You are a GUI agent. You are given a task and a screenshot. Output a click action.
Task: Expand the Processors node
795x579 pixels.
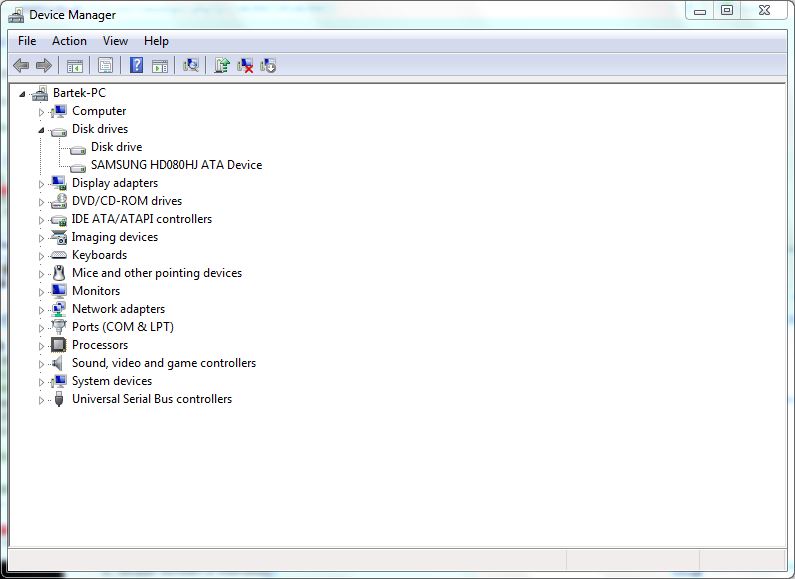[42, 346]
